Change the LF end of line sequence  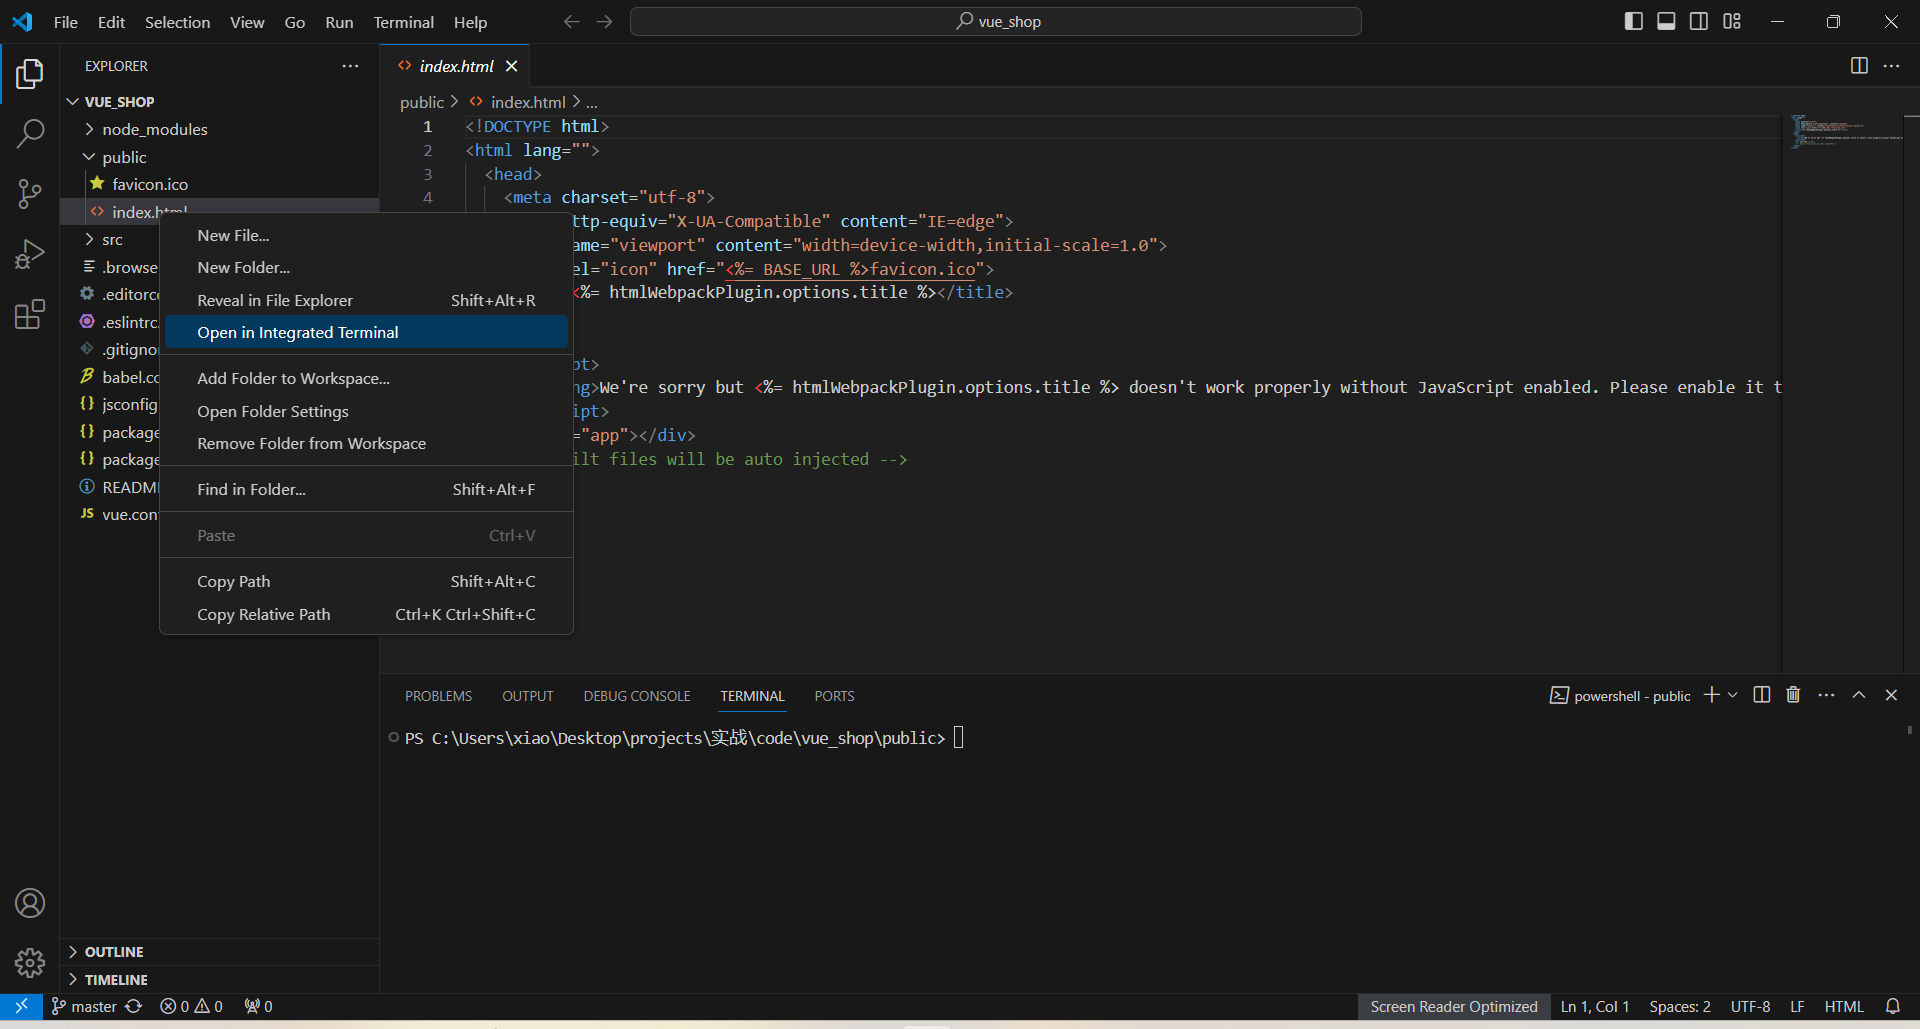pos(1797,1006)
